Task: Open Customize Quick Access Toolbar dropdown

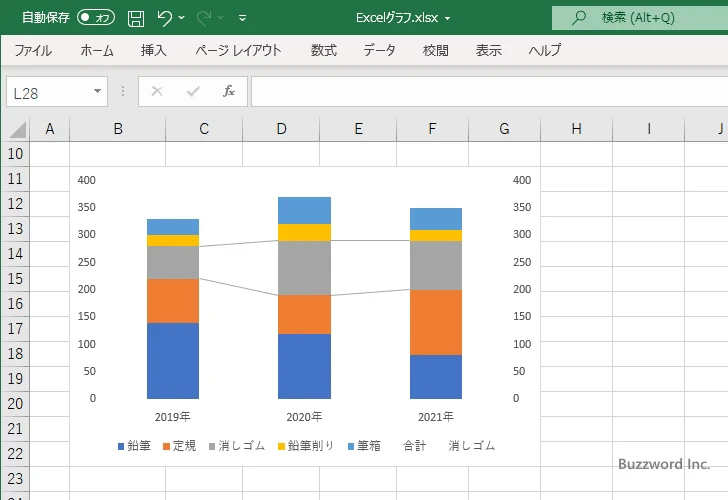Action: click(x=242, y=18)
